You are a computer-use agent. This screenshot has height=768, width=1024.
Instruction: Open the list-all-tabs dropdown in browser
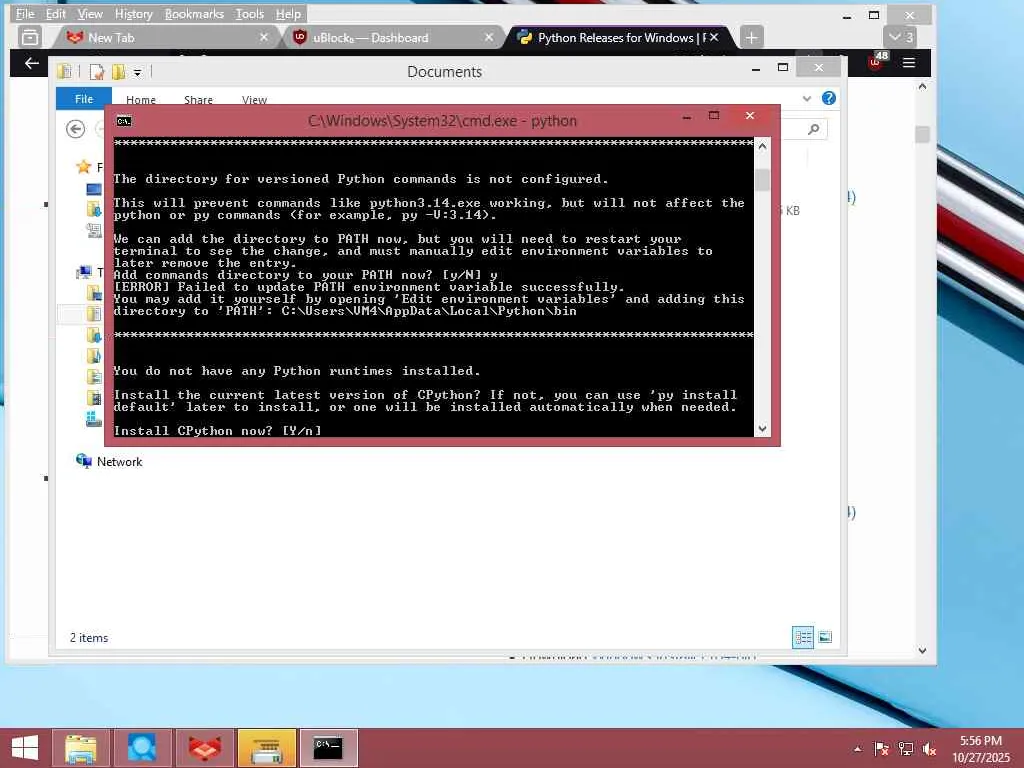900,37
